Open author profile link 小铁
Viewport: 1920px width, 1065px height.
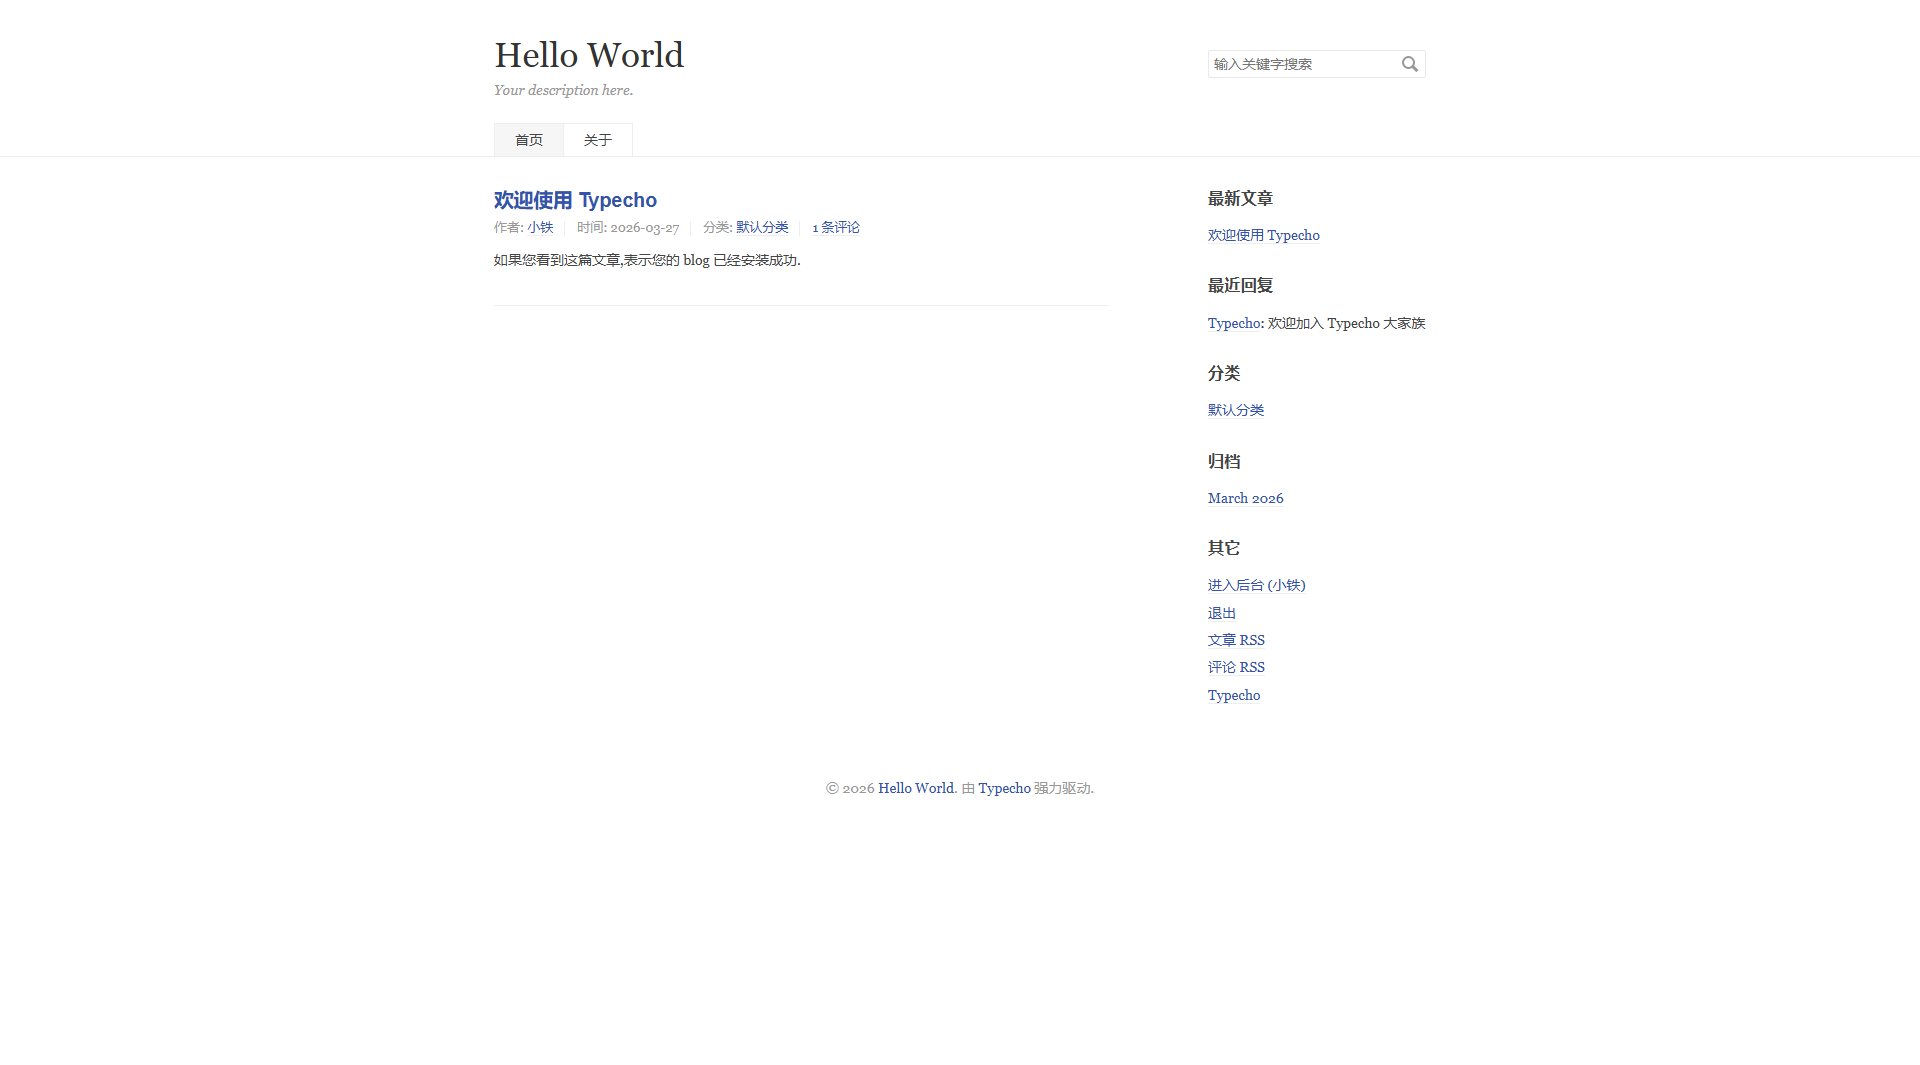(x=540, y=227)
